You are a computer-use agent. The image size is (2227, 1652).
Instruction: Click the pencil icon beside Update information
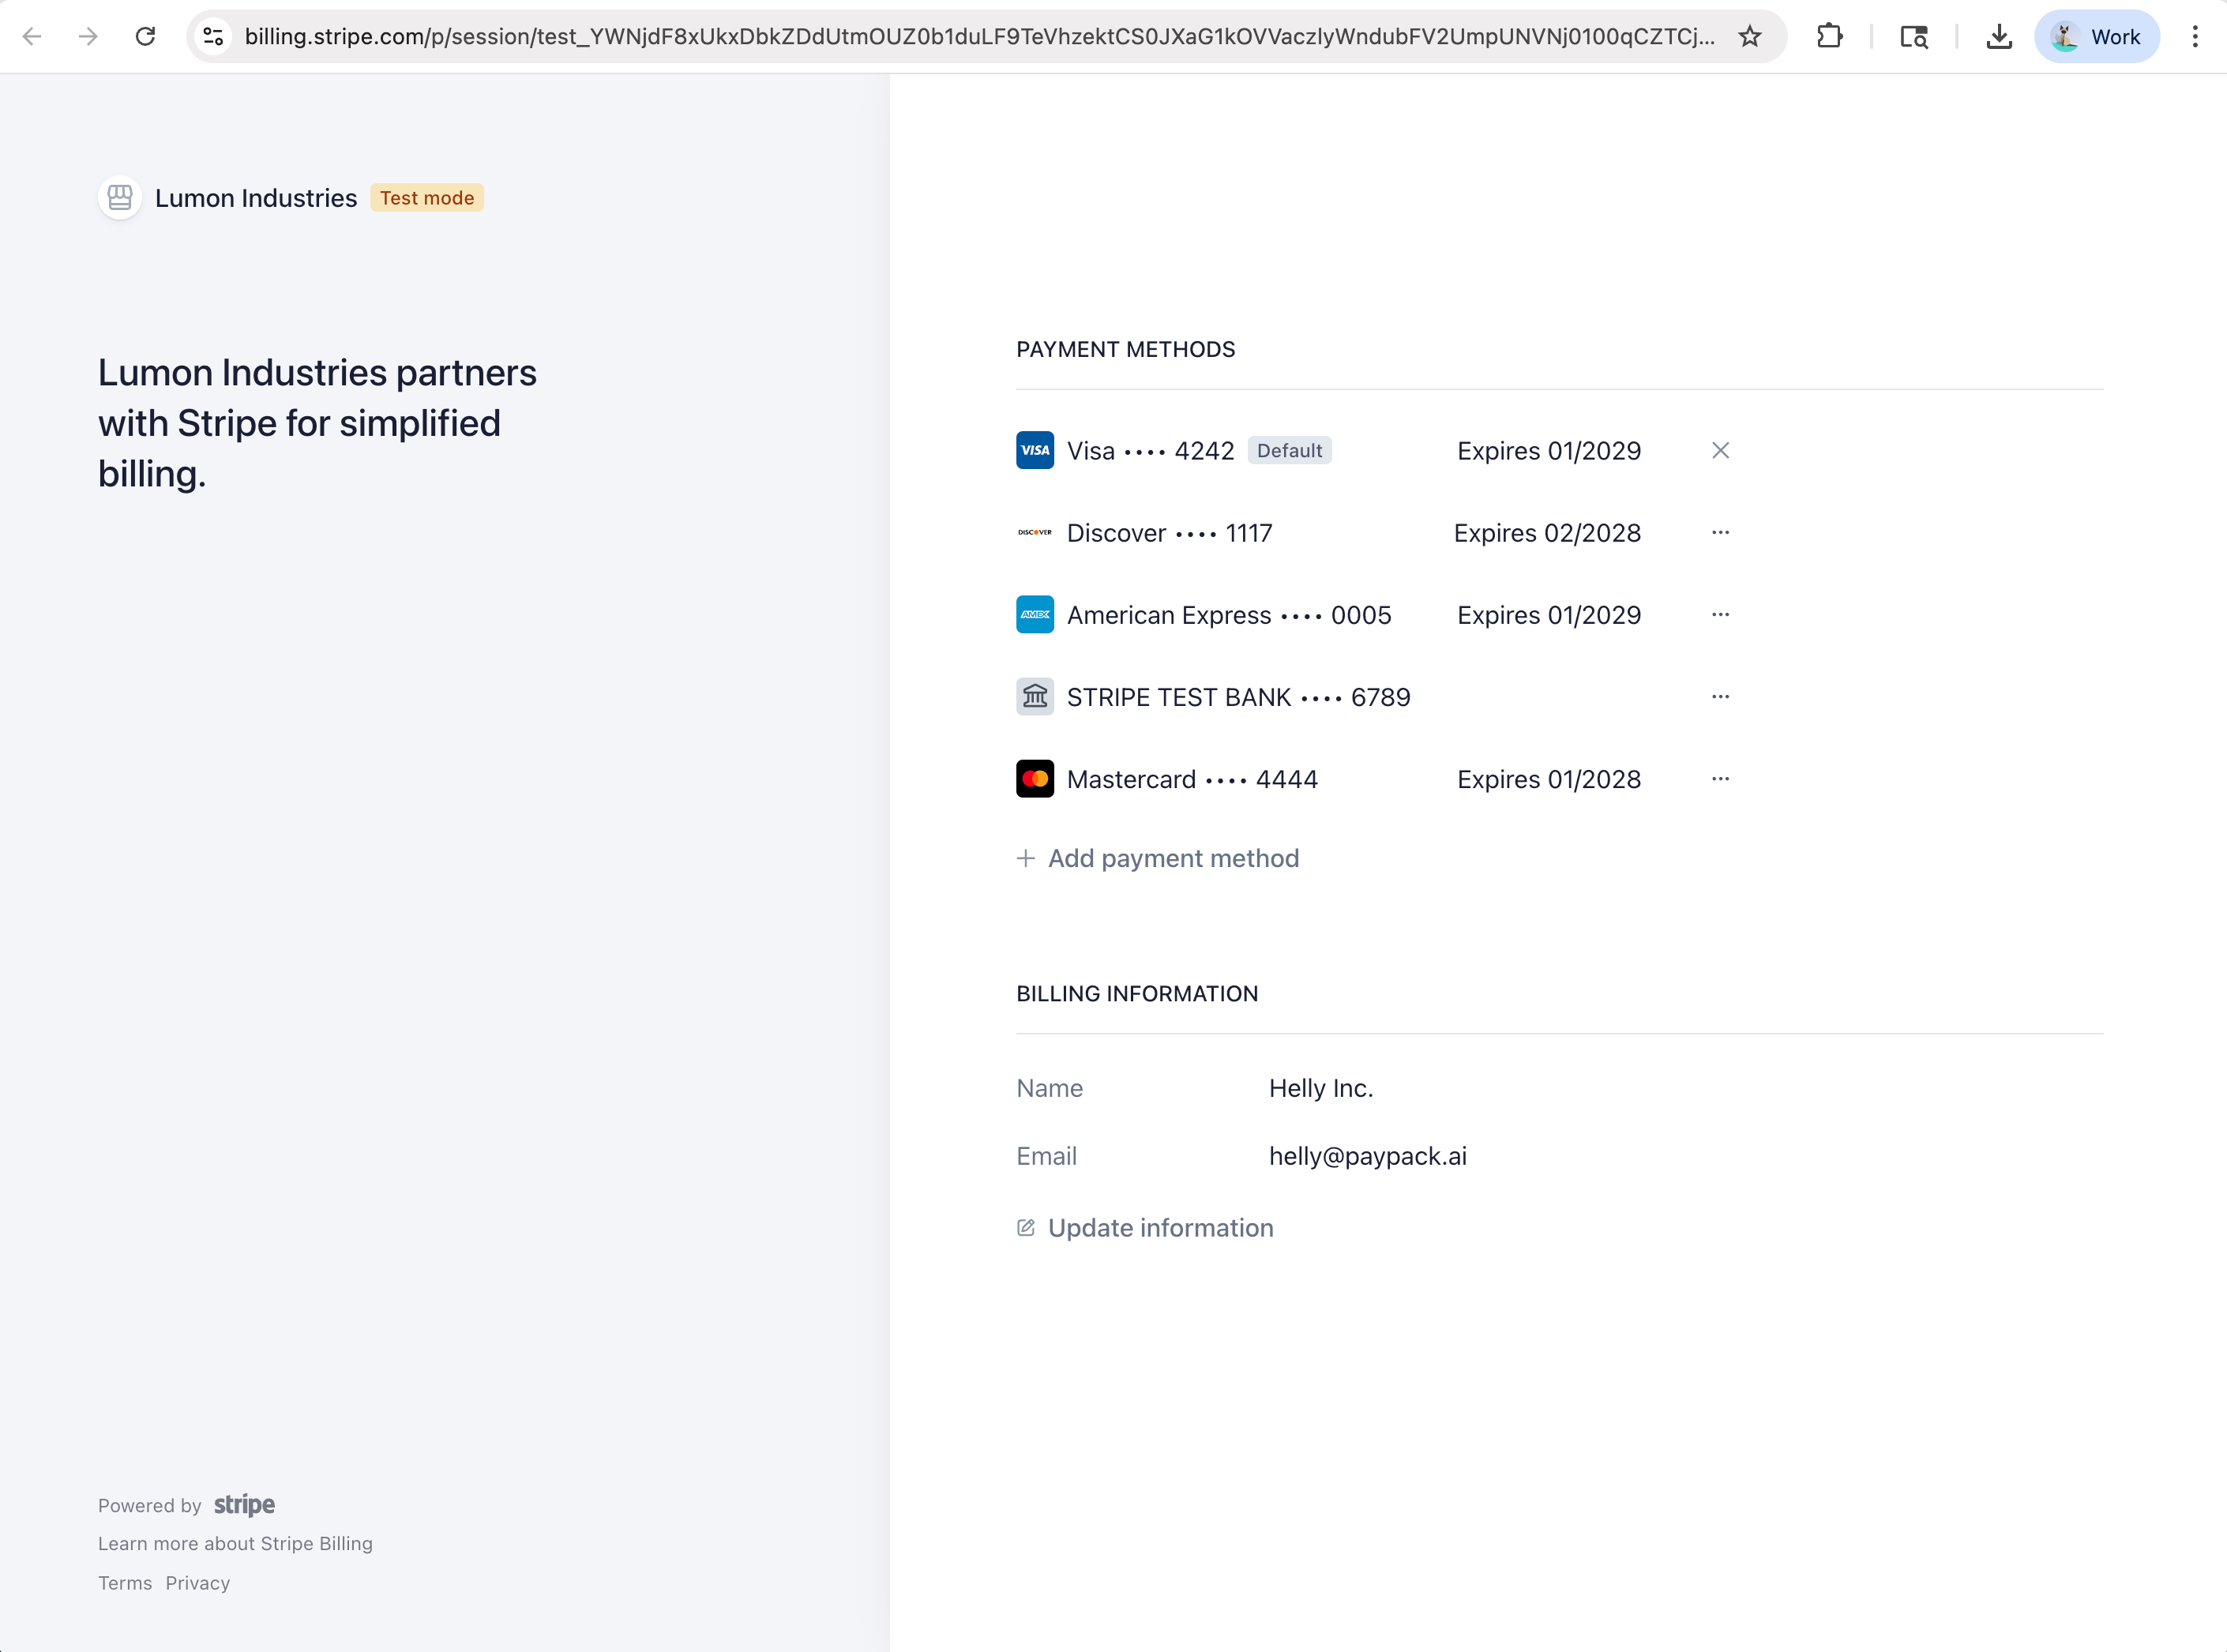(1026, 1227)
